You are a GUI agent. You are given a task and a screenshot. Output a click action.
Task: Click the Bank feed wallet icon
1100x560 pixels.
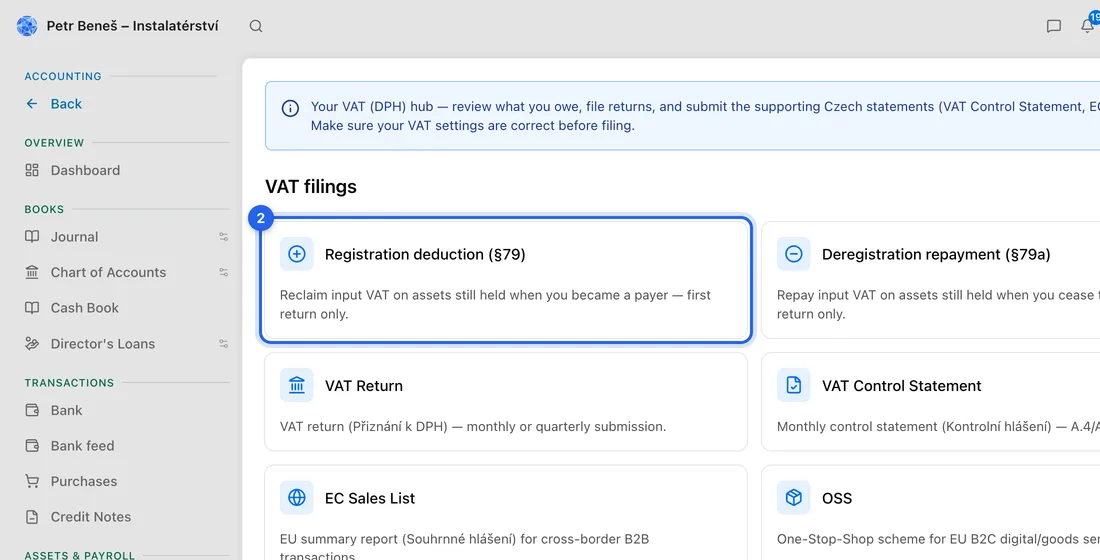32,446
